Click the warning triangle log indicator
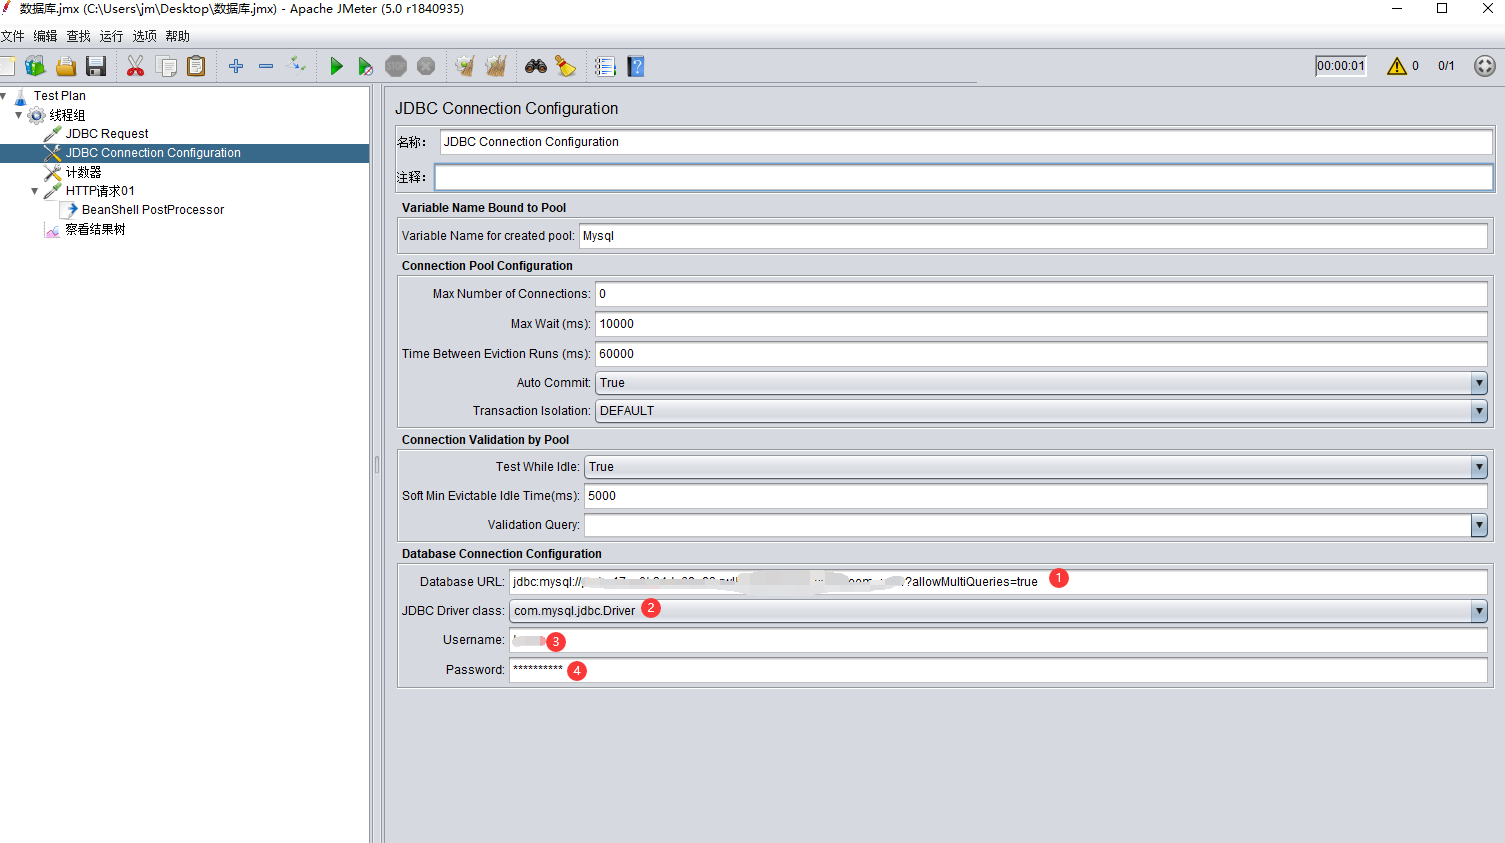The width and height of the screenshot is (1505, 843). (x=1397, y=66)
